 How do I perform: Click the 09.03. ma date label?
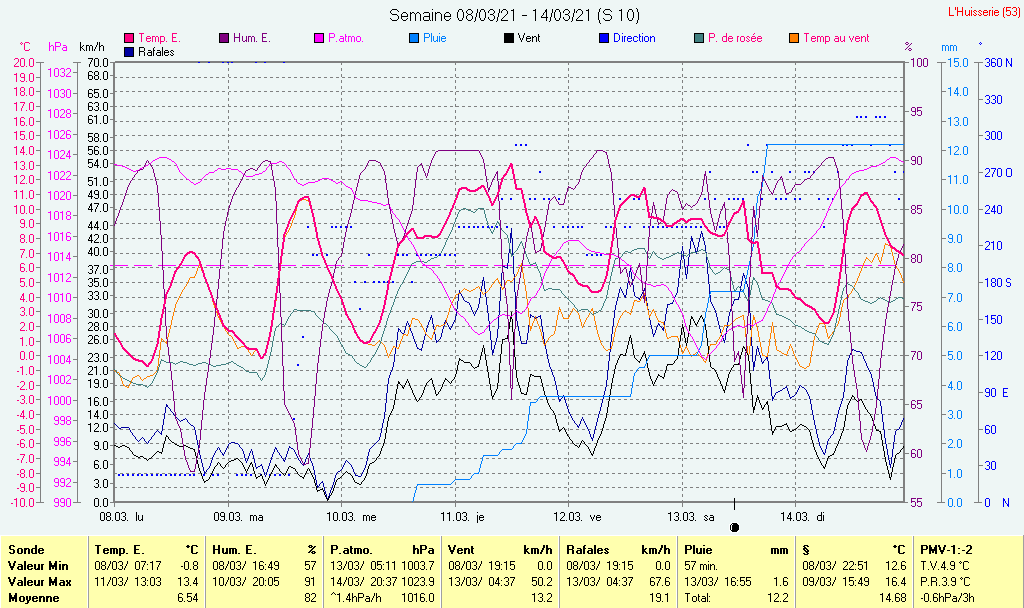click(238, 517)
